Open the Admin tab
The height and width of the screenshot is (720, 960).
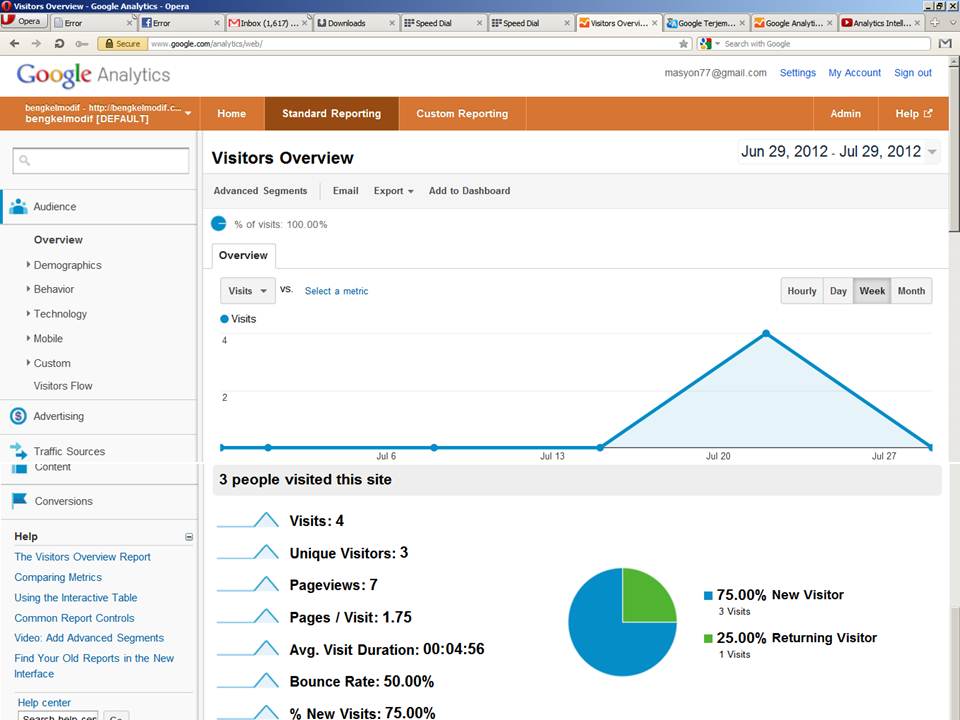pos(846,113)
